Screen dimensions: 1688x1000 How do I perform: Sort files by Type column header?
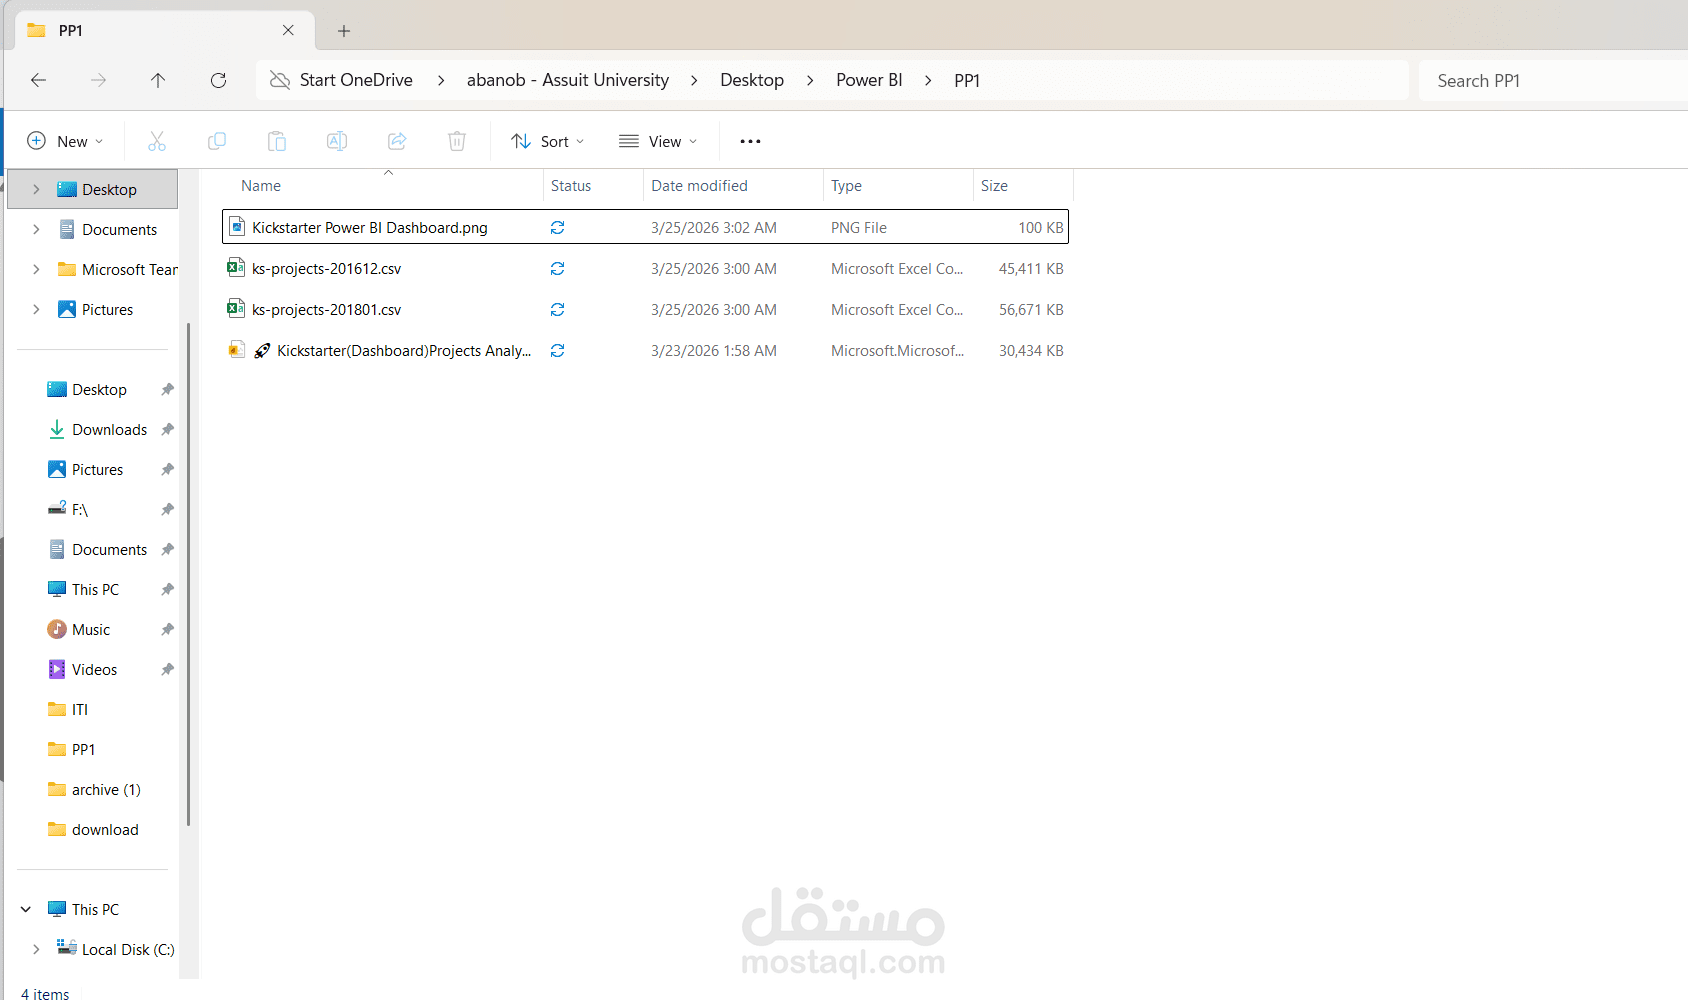[x=846, y=186]
